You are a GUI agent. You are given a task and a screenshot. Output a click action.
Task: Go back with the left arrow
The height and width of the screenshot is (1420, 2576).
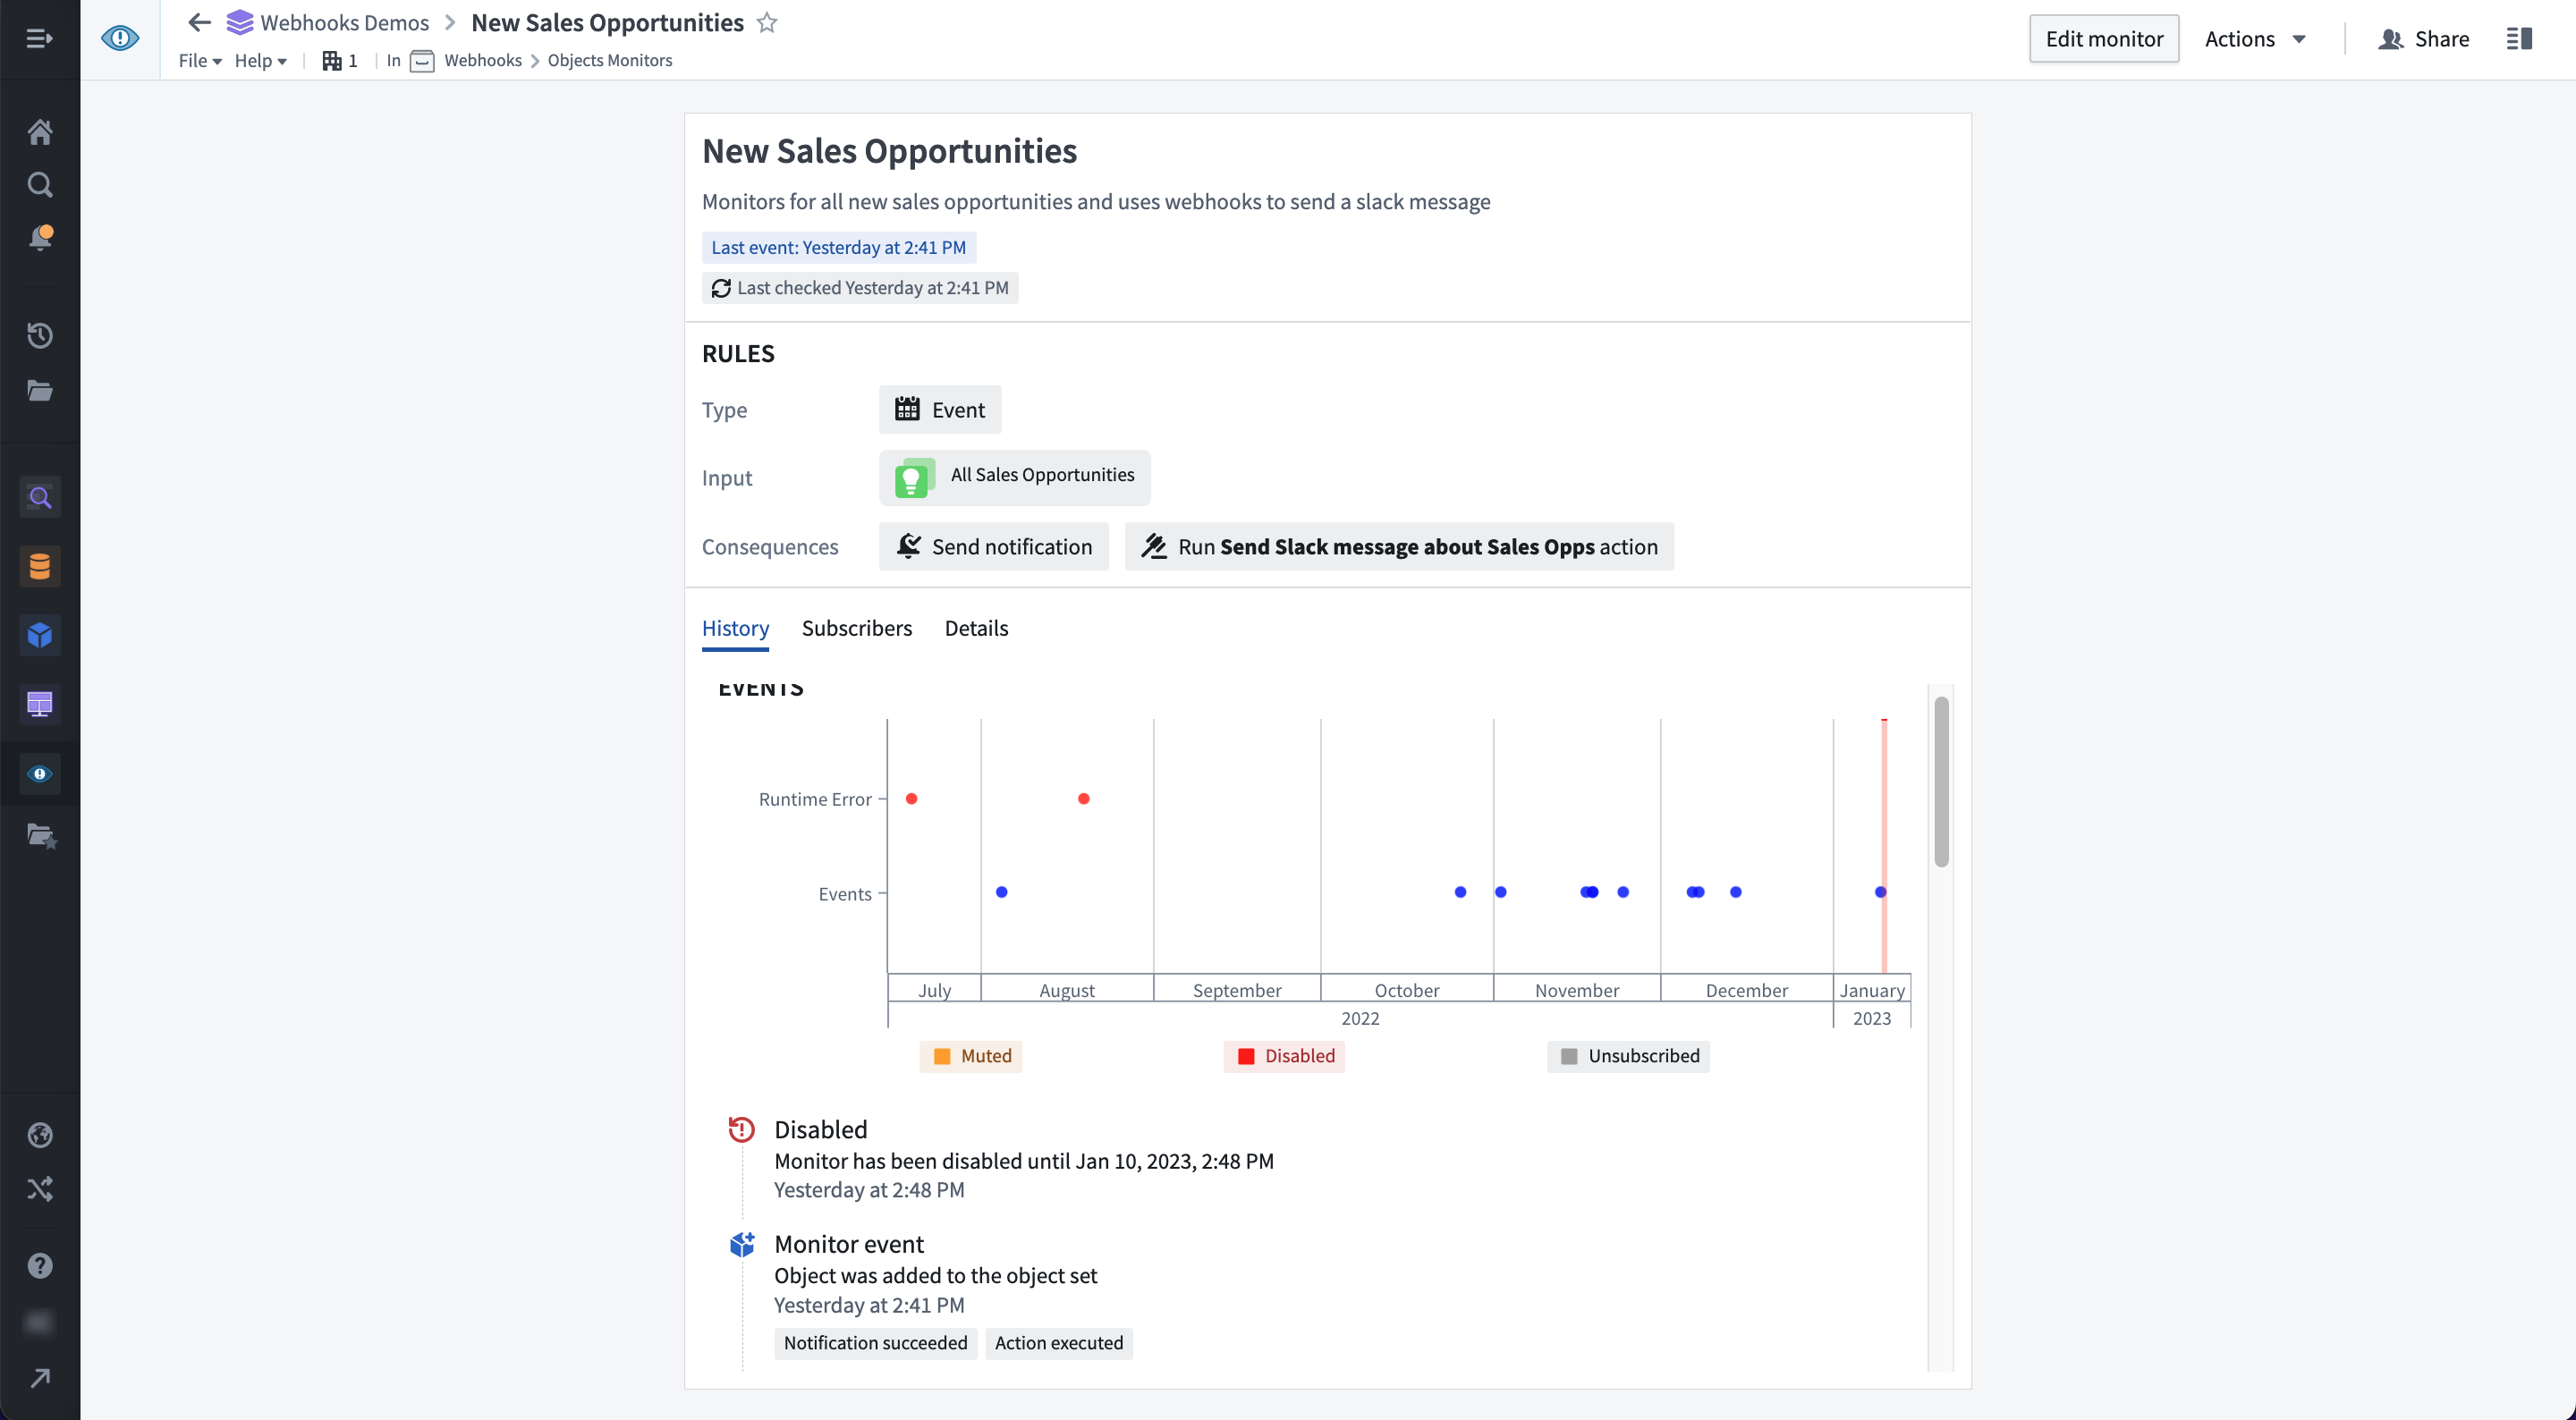(x=199, y=22)
